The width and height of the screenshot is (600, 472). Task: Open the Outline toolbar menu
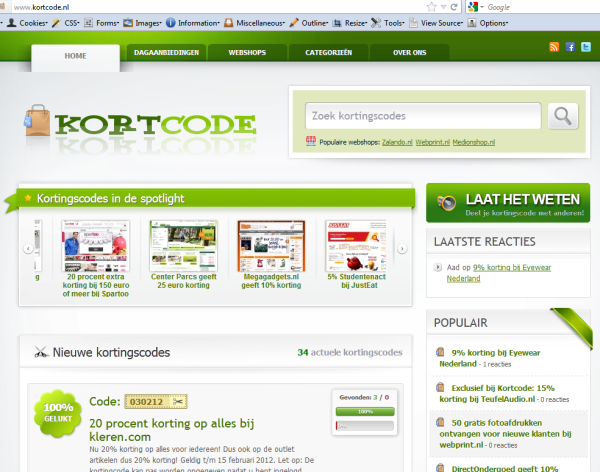(308, 23)
